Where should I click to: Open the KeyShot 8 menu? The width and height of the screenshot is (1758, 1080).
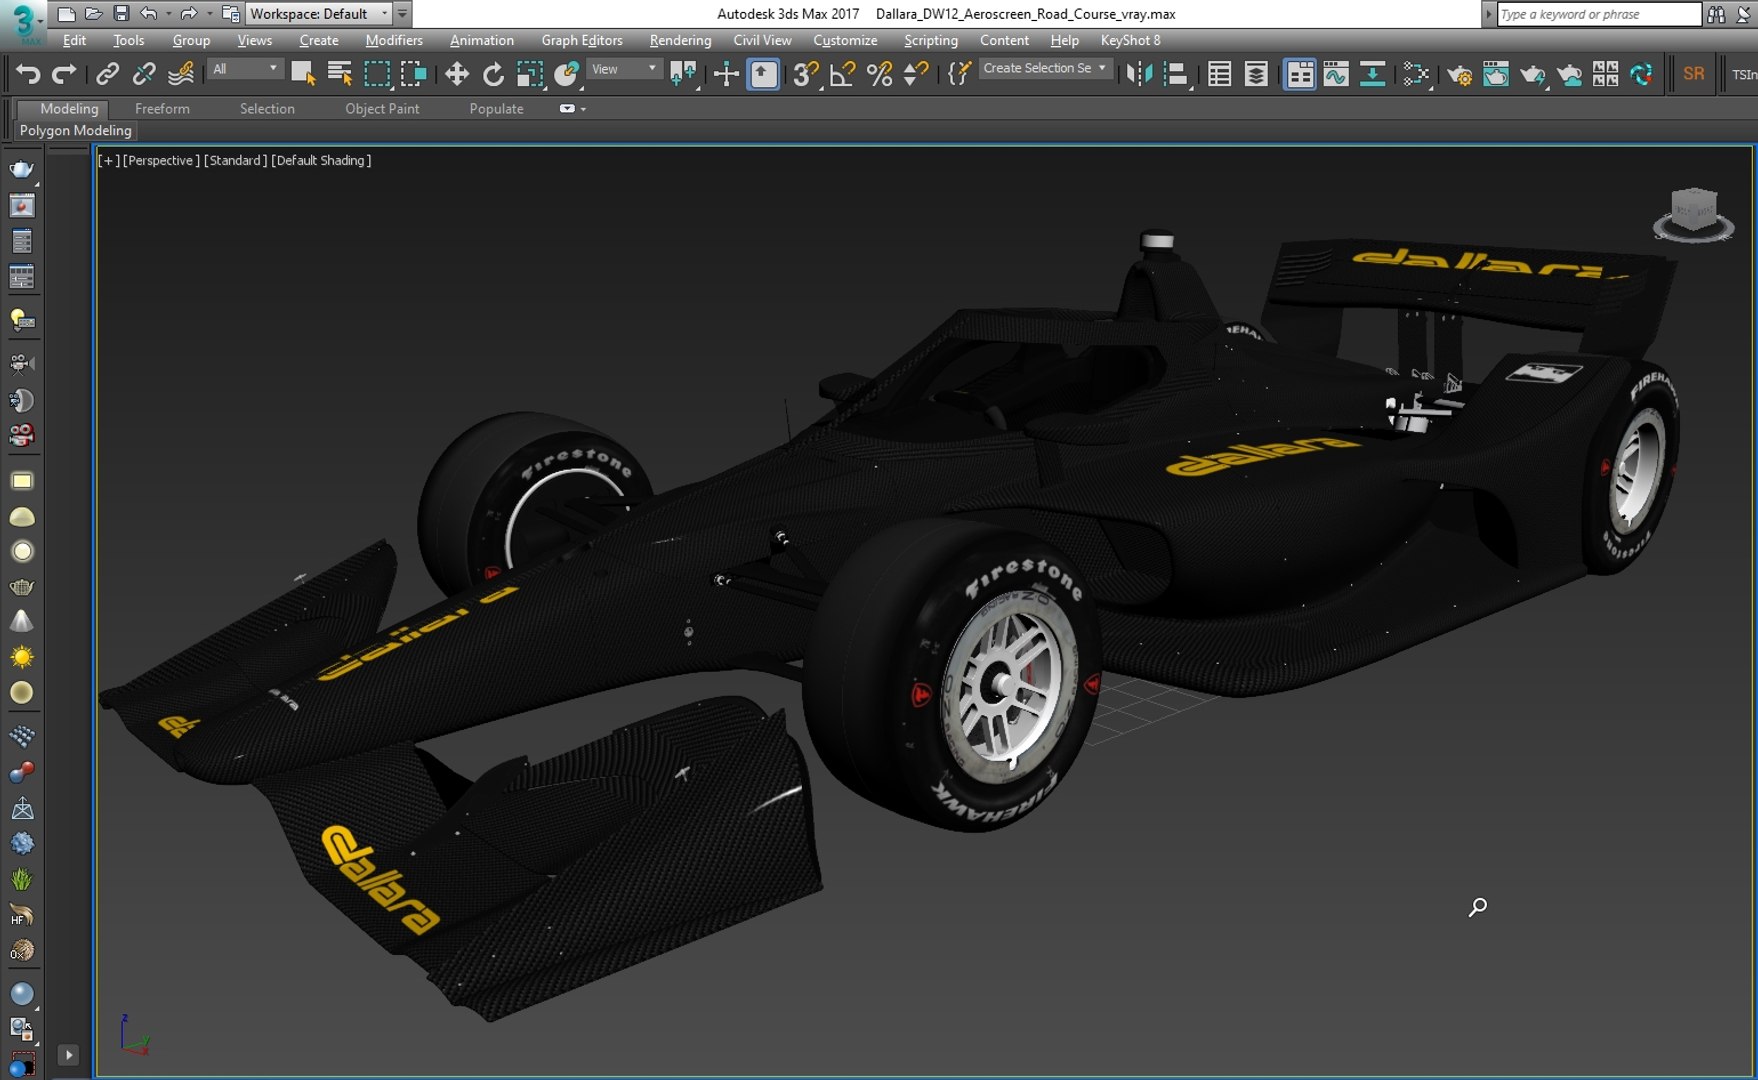tap(1130, 40)
